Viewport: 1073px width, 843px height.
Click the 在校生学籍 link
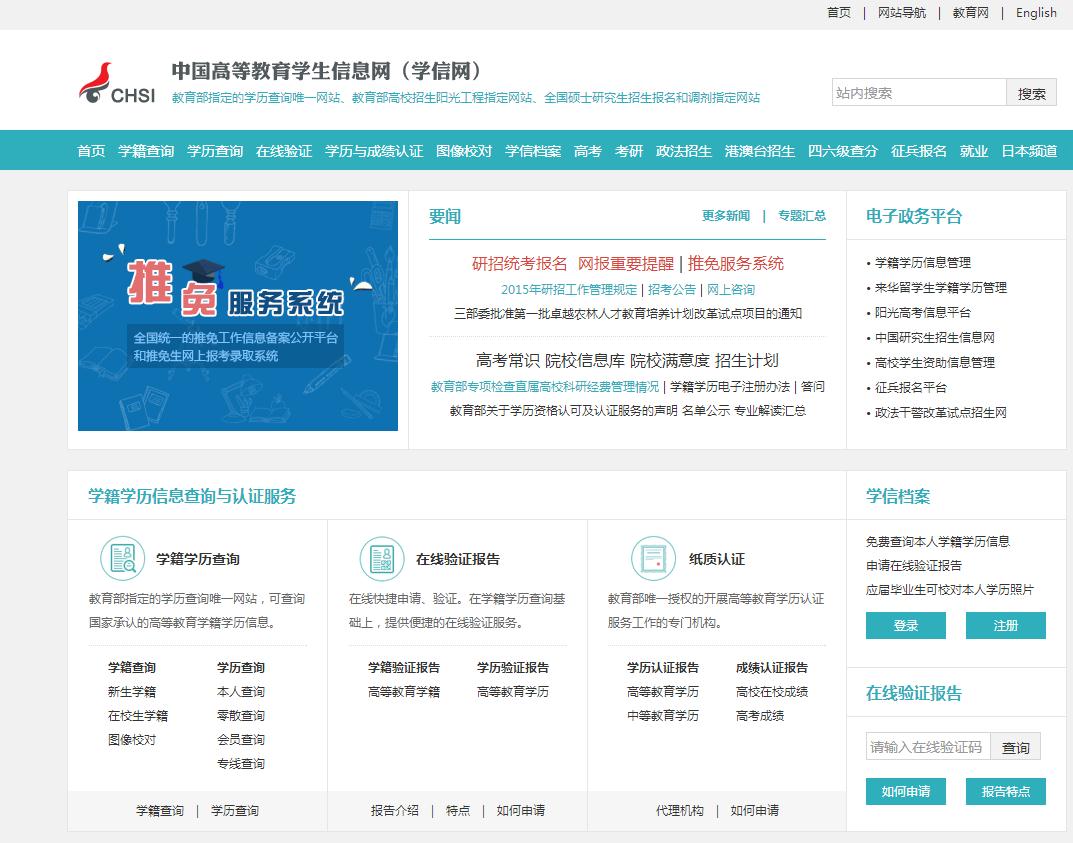click(138, 716)
